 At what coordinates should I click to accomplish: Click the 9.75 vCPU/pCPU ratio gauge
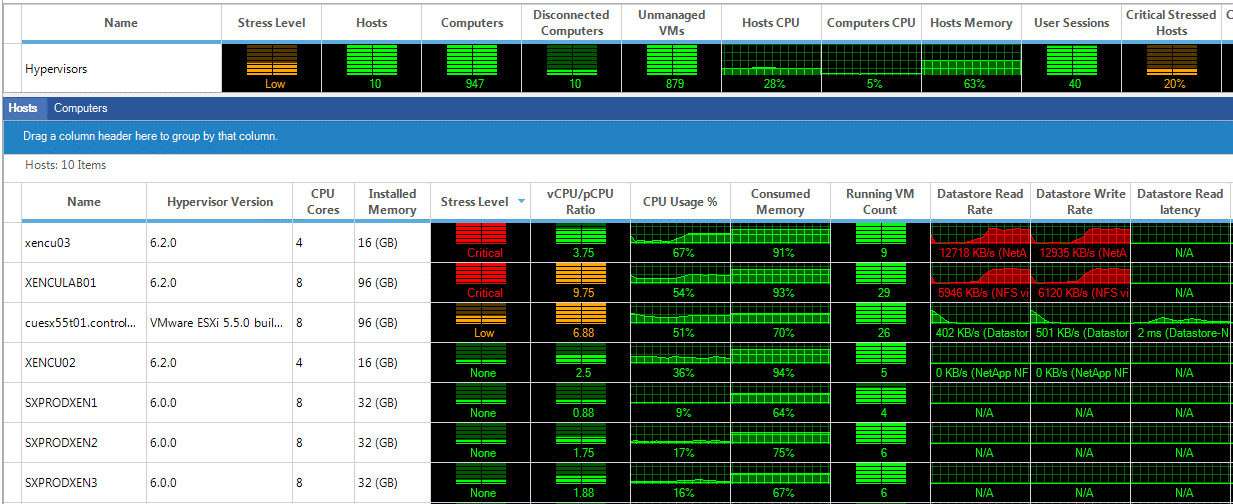tap(580, 281)
